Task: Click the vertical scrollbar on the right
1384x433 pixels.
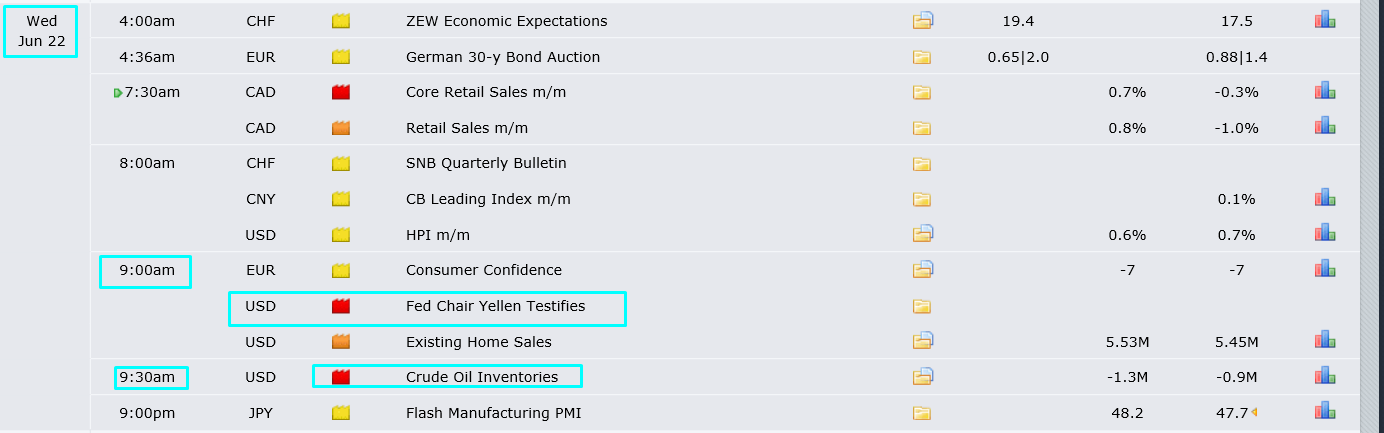Action: click(1371, 200)
